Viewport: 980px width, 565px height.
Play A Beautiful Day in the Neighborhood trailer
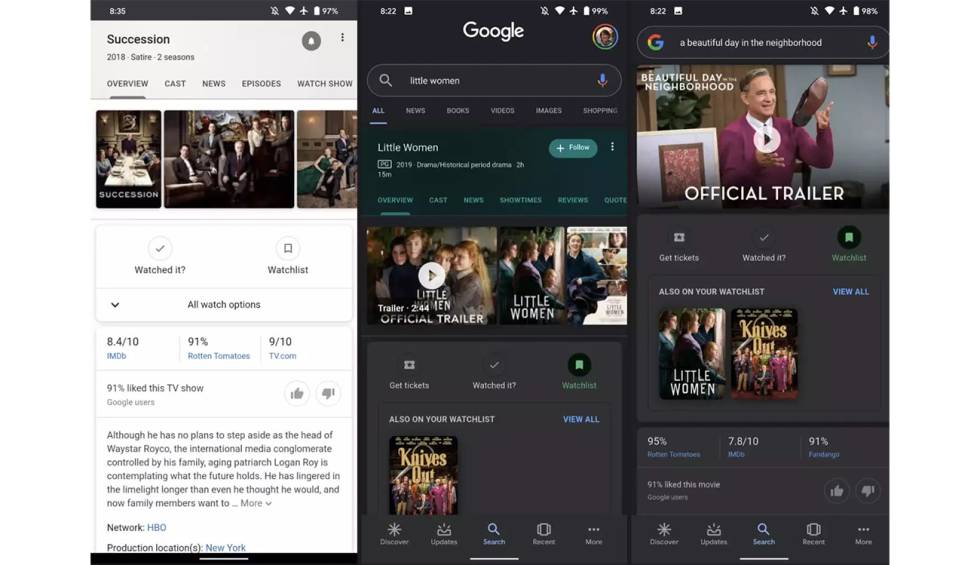pos(767,139)
